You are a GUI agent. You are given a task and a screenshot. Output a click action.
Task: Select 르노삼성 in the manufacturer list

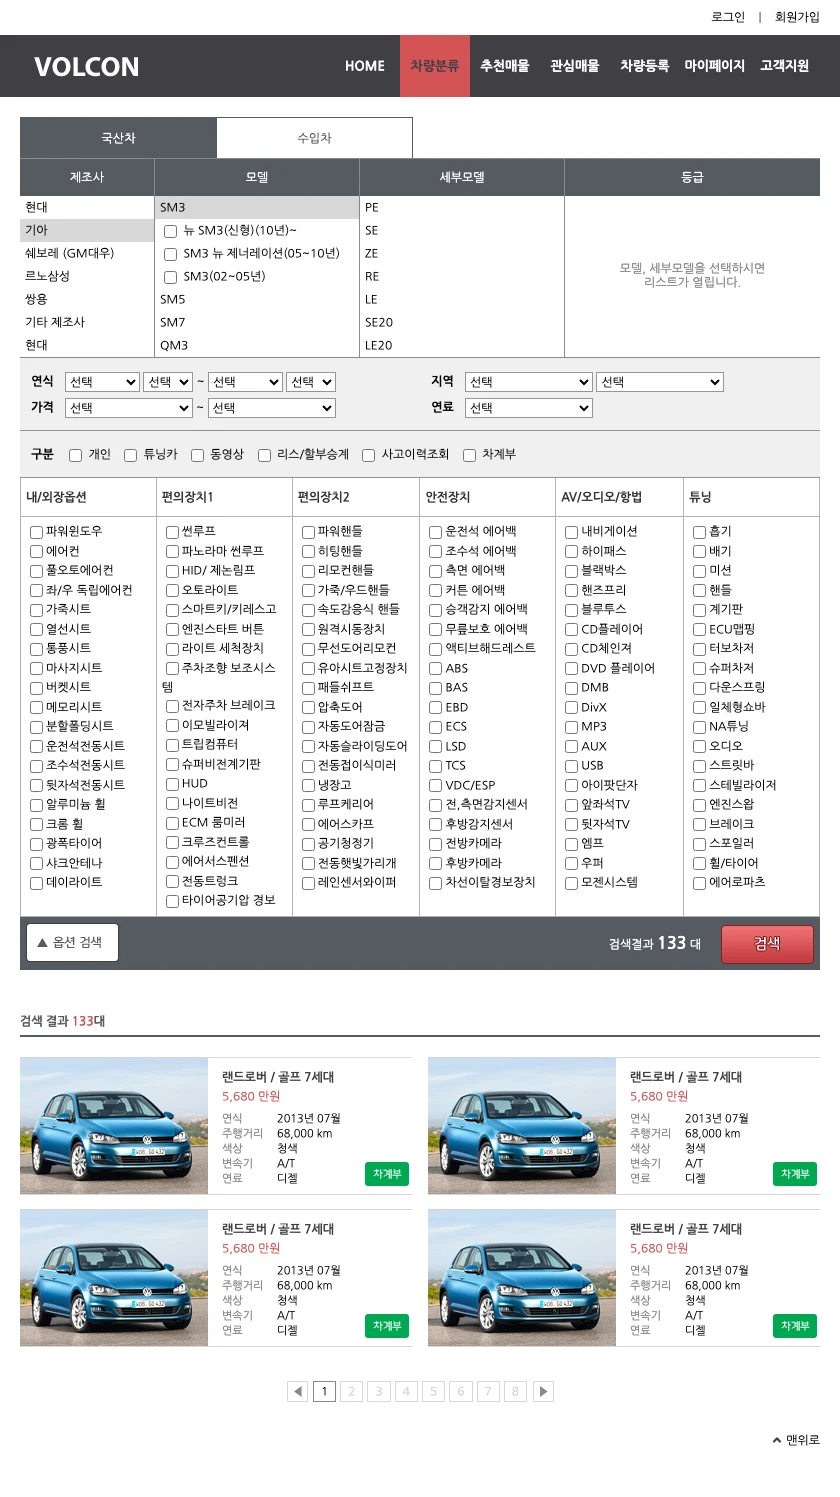tap(87, 276)
